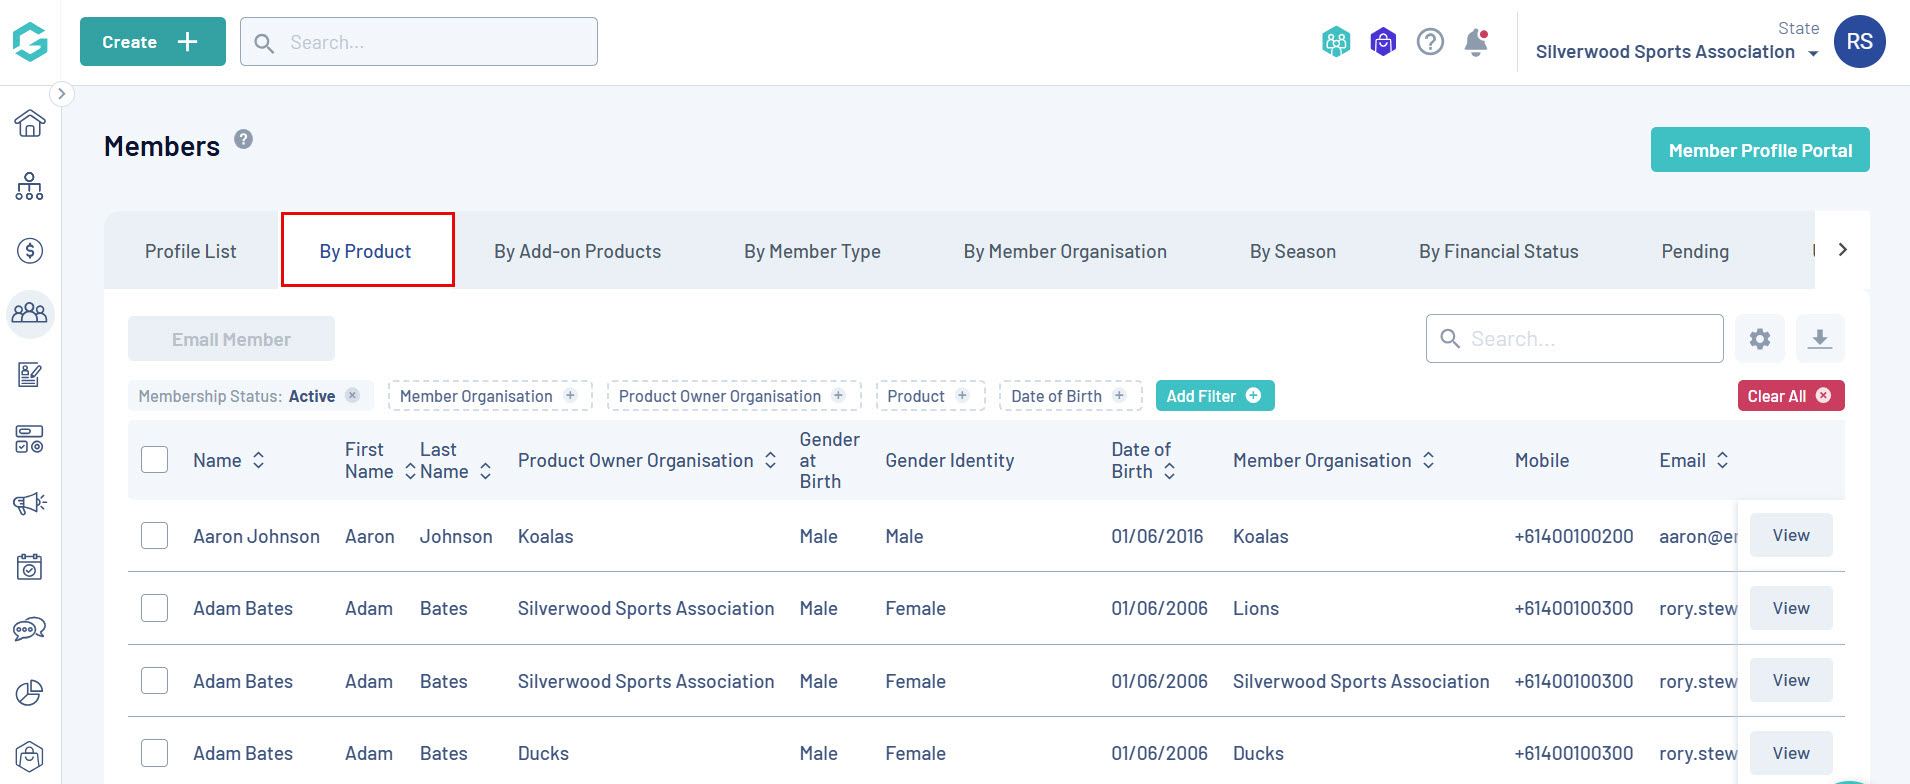Open the Home icon in sidebar

click(30, 123)
